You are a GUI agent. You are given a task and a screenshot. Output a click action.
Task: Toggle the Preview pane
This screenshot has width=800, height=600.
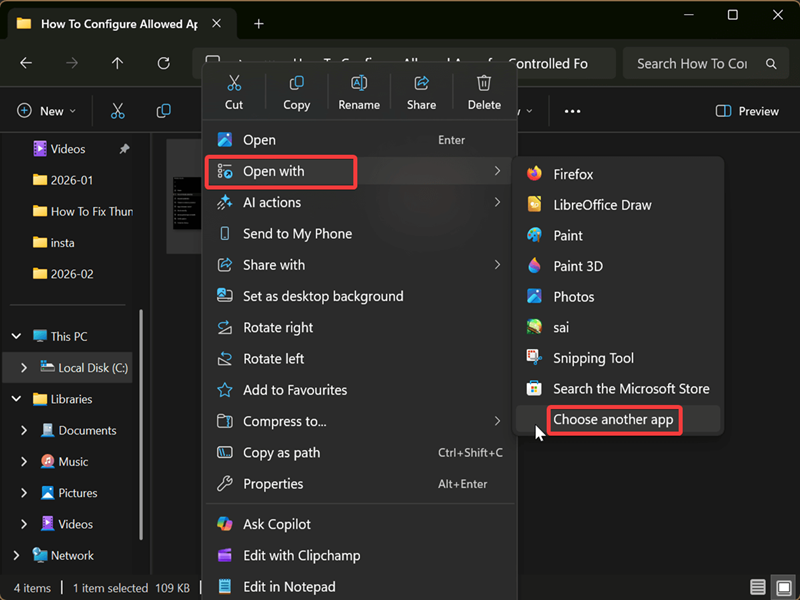coord(747,111)
